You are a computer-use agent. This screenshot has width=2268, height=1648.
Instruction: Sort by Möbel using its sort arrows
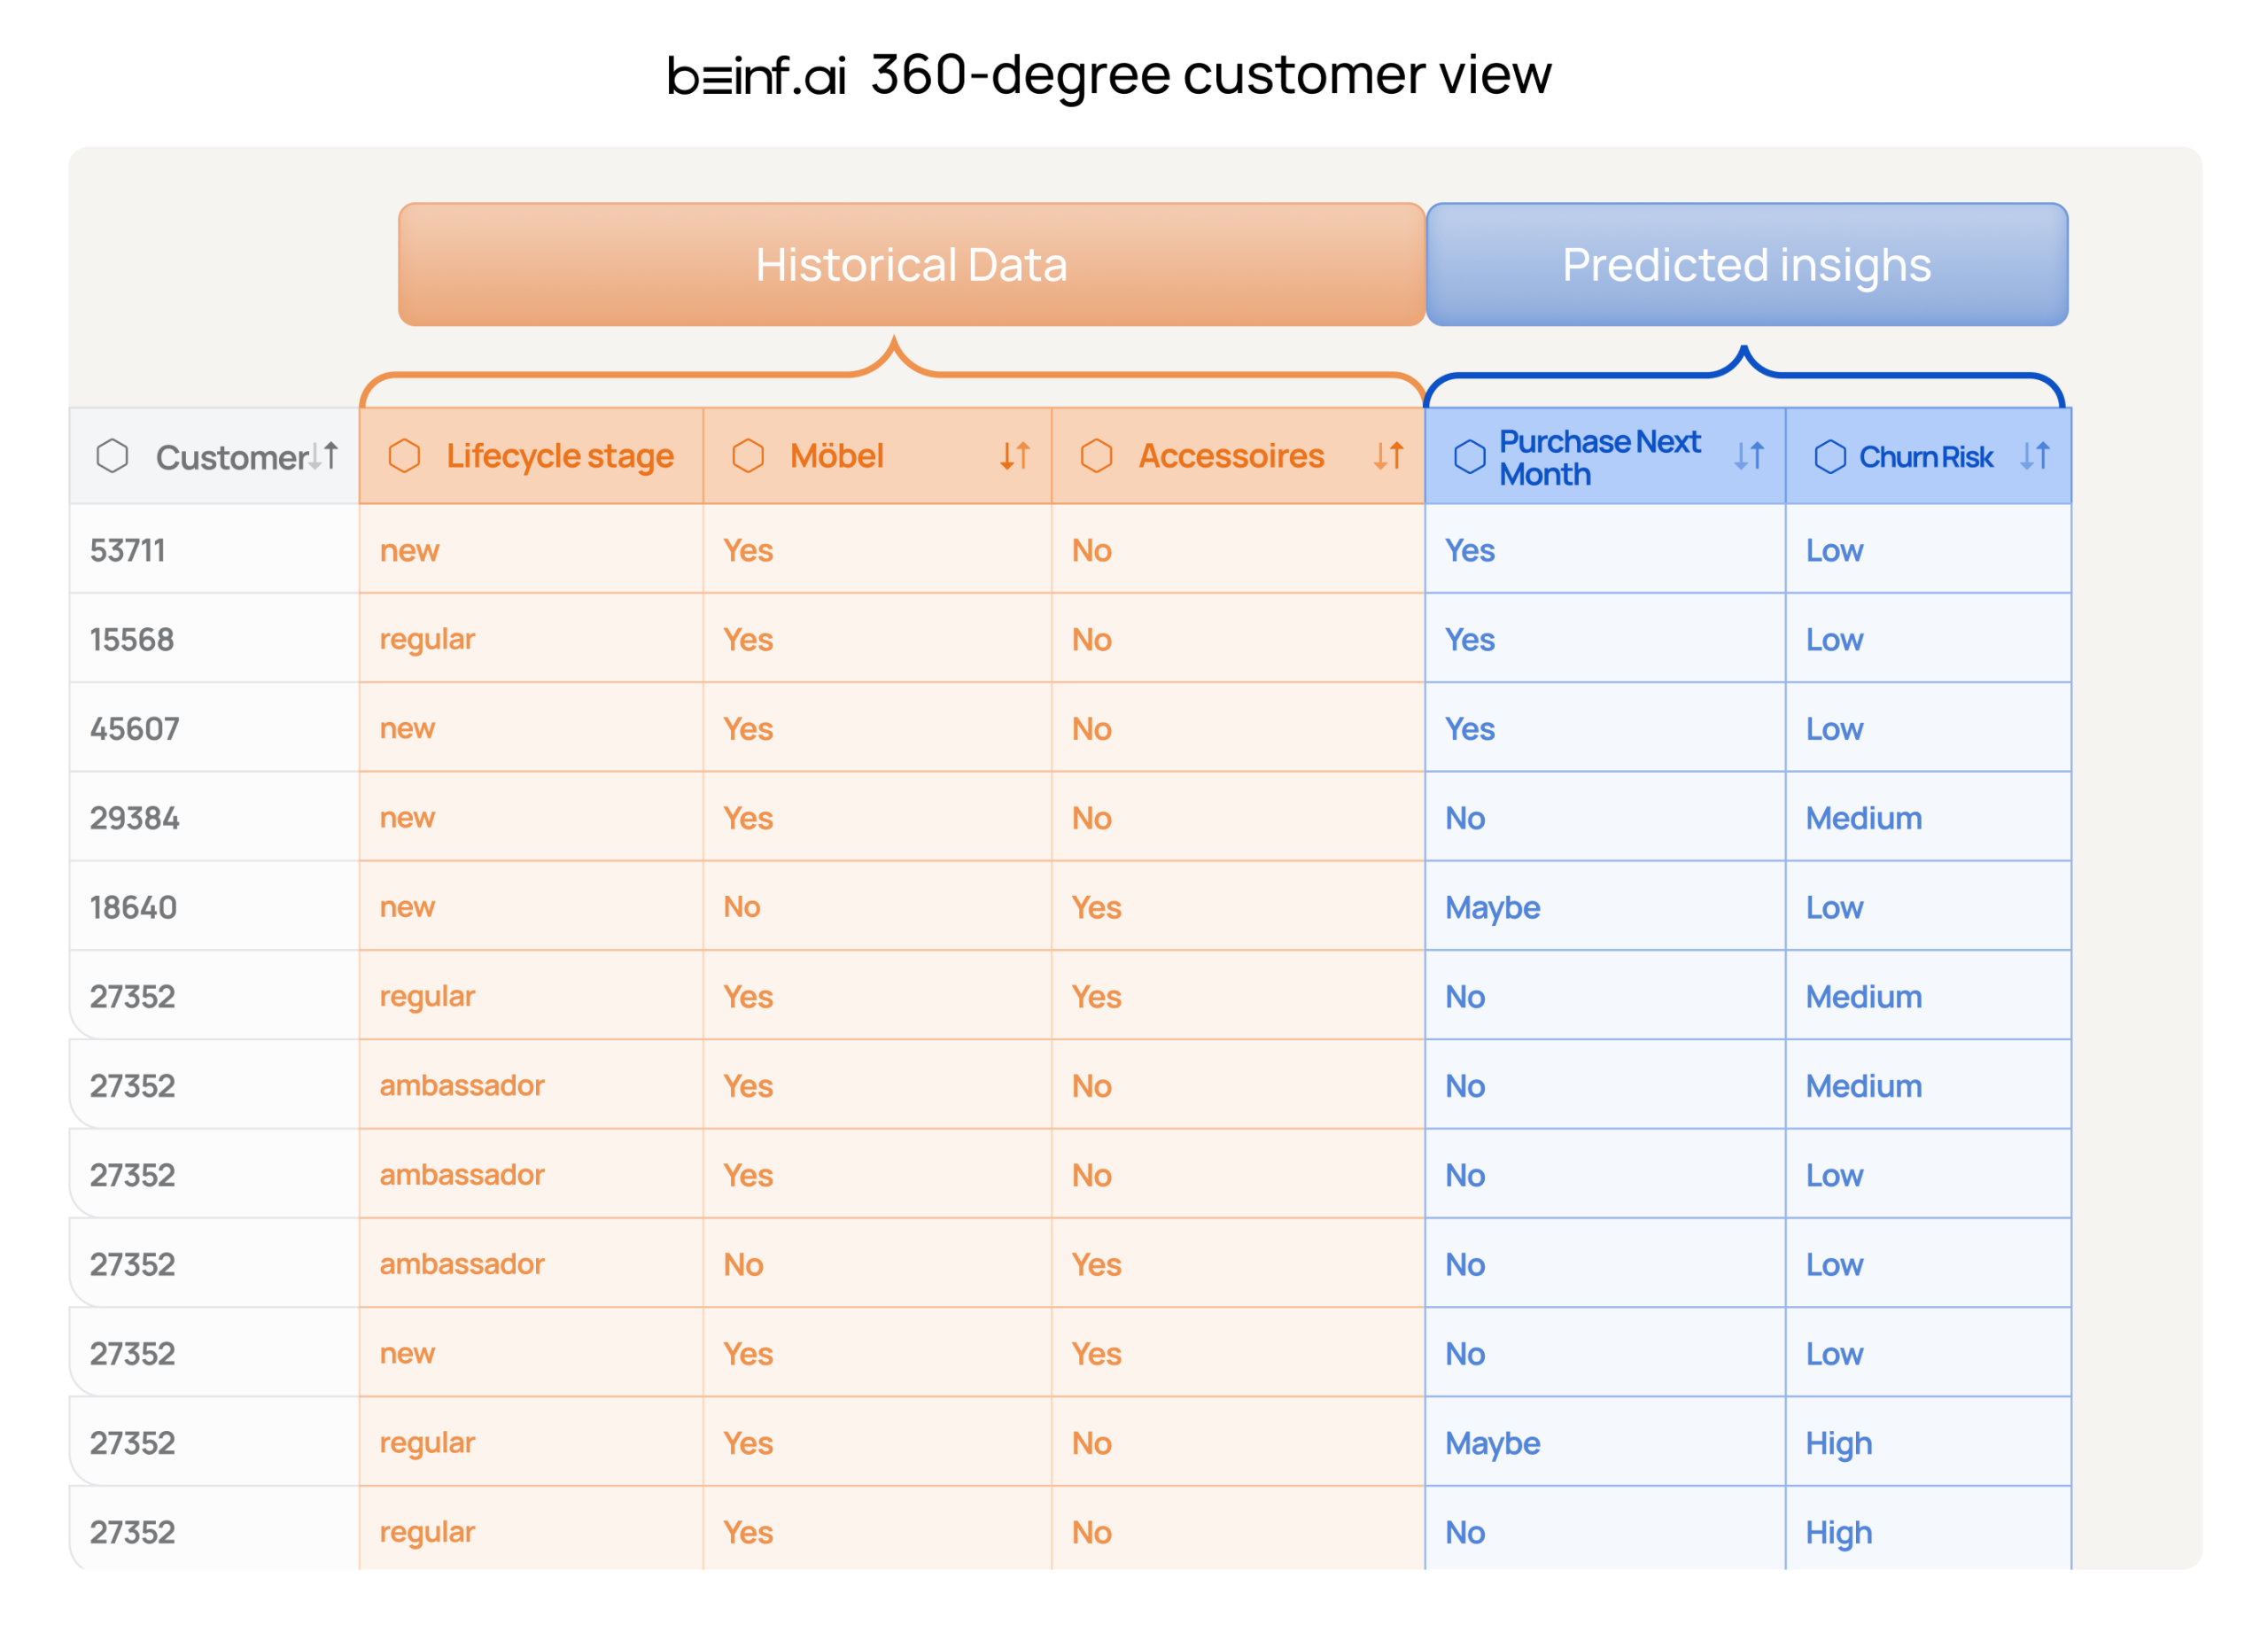1015,456
